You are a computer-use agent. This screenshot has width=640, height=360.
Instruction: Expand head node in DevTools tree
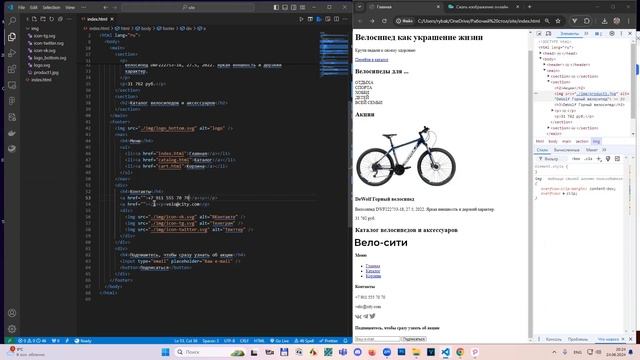(x=540, y=53)
